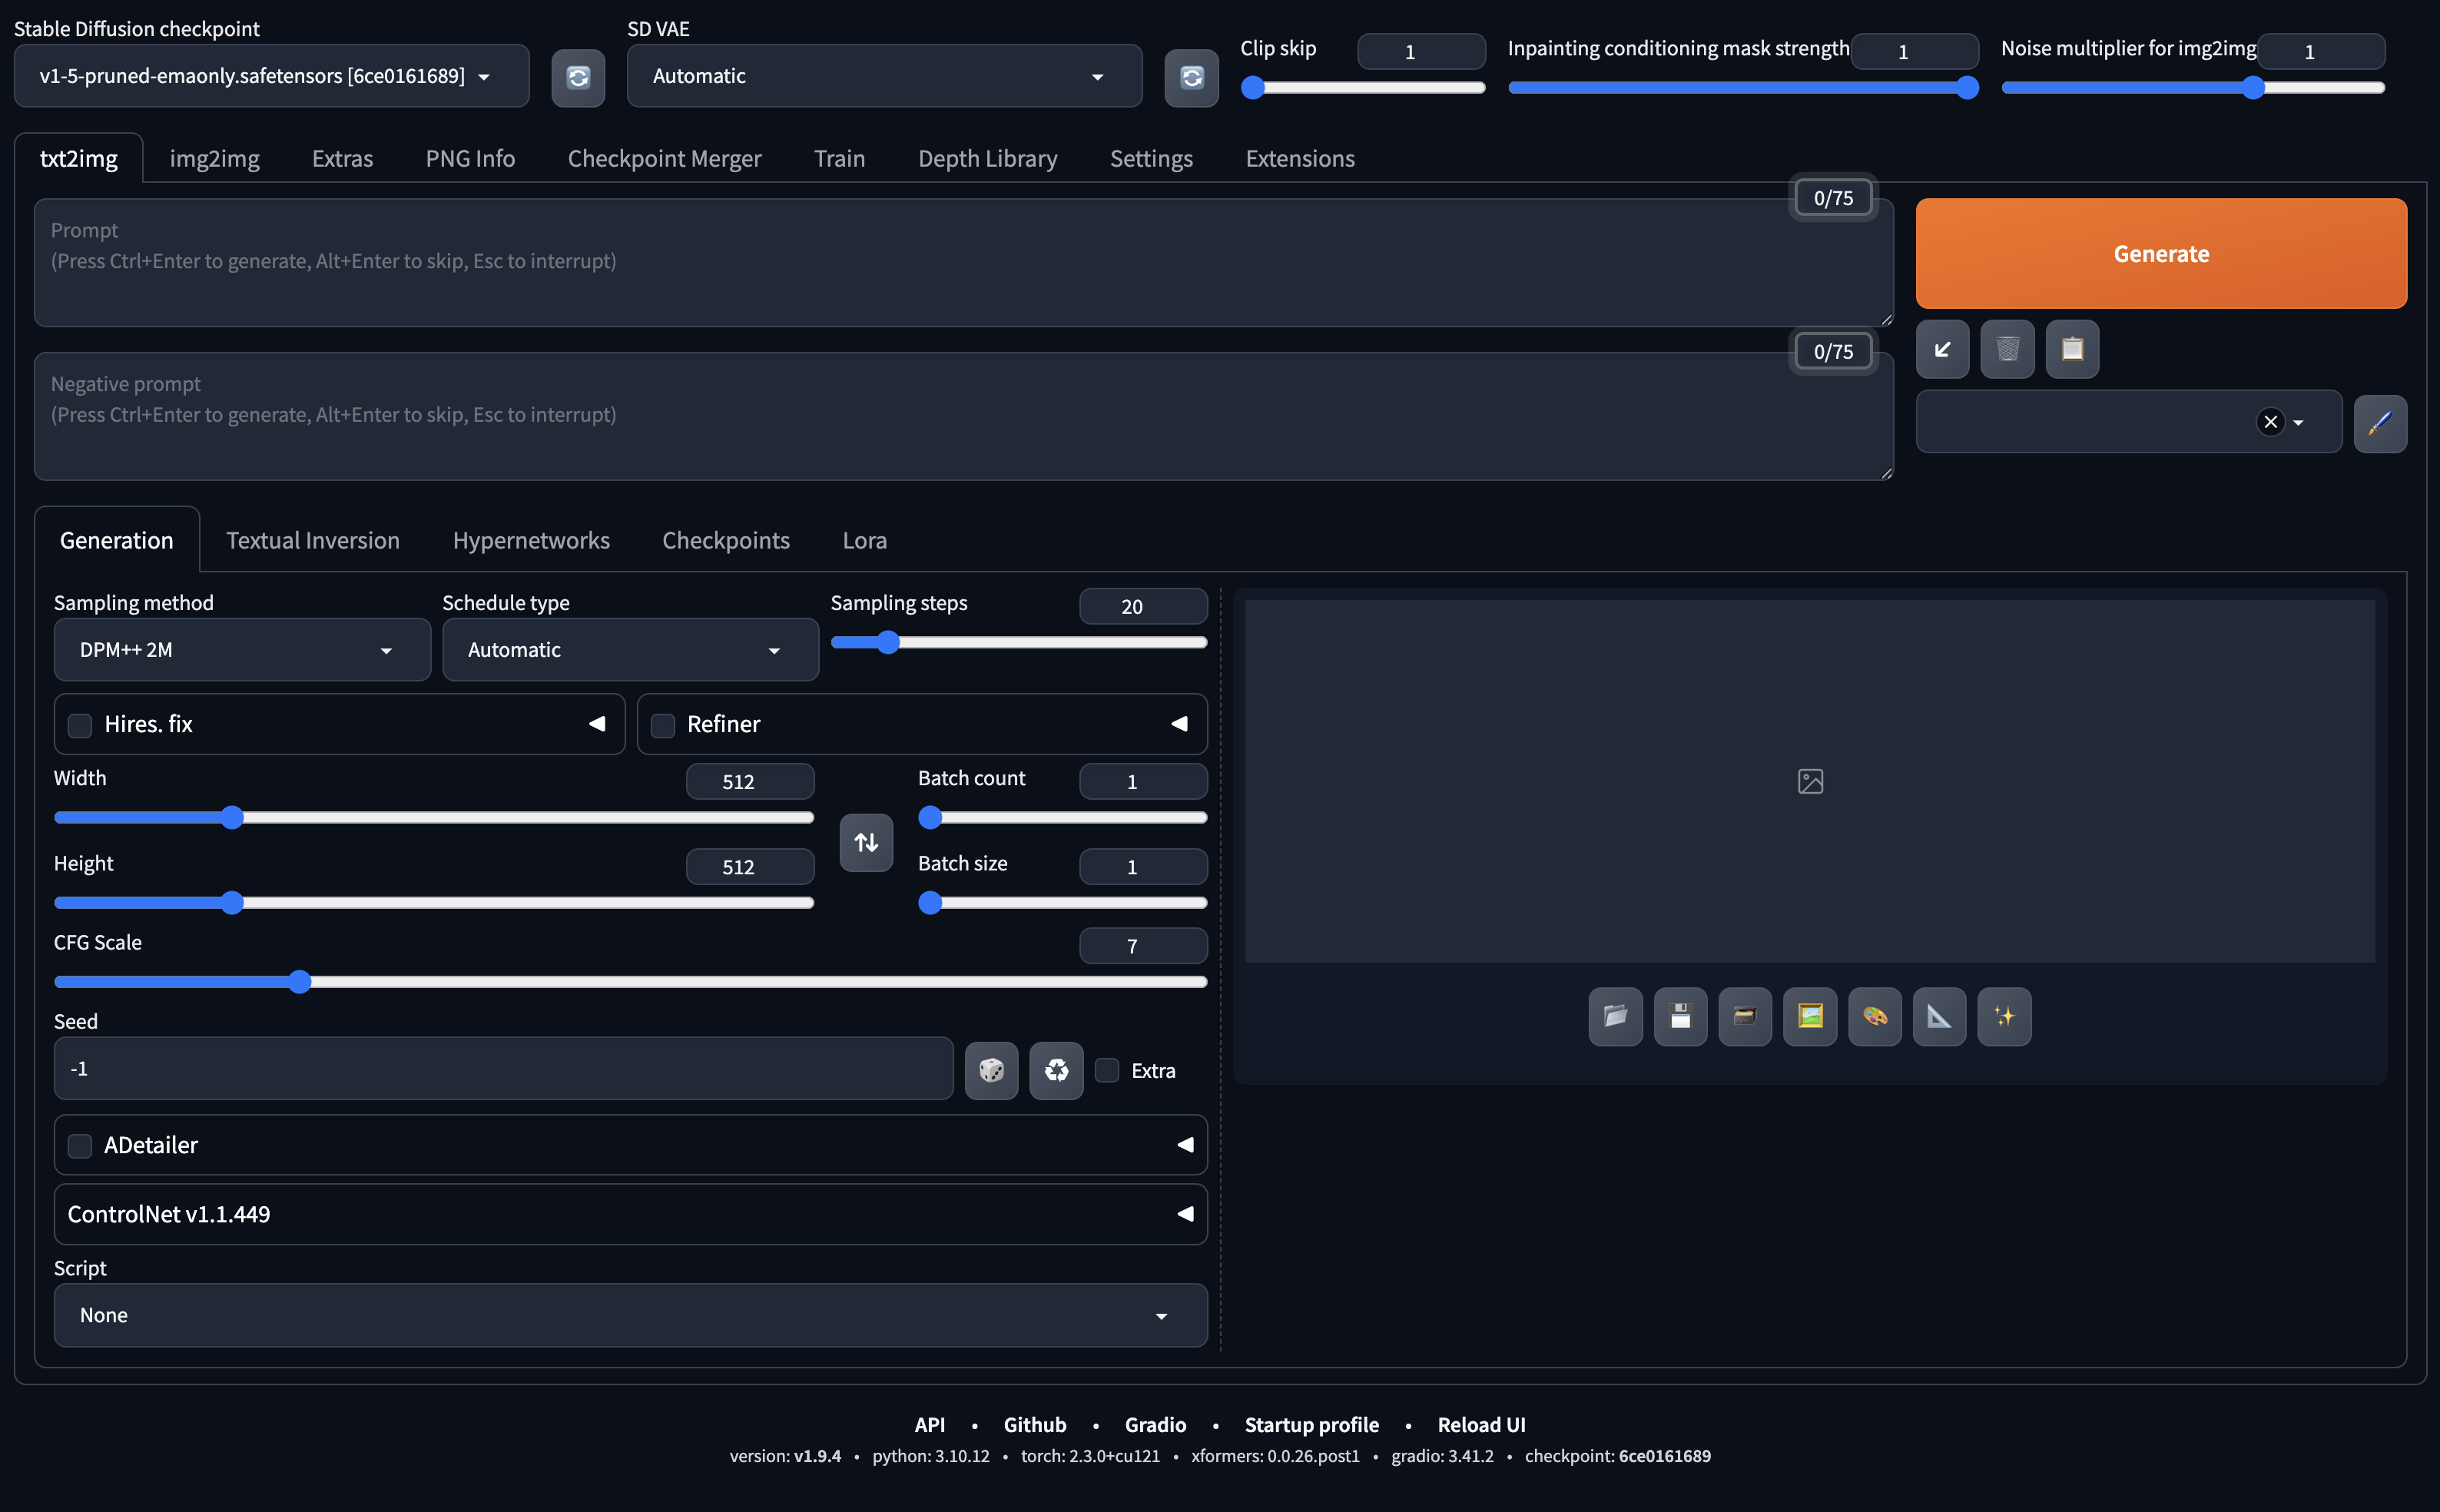Expand the ControlNet v1.1.449 panel
The image size is (2440, 1512).
pos(630,1214)
